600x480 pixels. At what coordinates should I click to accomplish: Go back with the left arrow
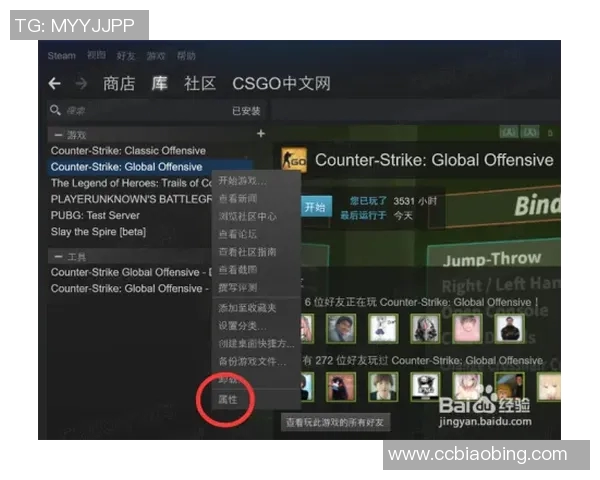click(55, 83)
